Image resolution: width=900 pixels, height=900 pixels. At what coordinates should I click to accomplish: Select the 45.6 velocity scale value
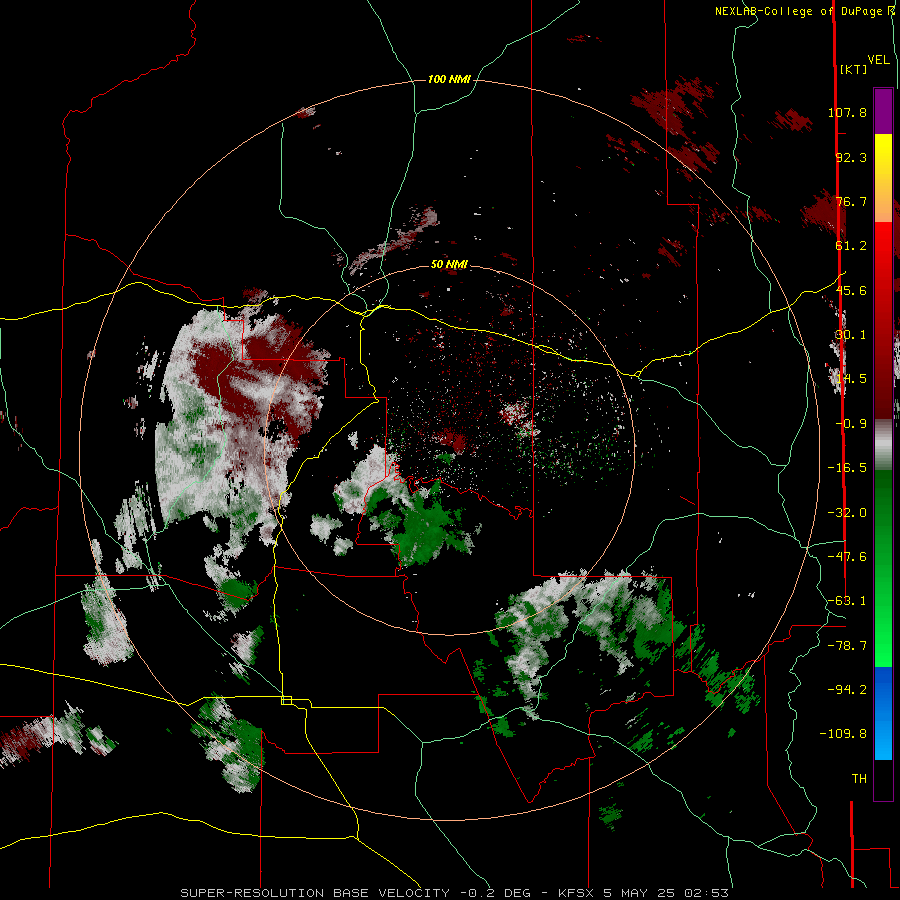click(851, 290)
